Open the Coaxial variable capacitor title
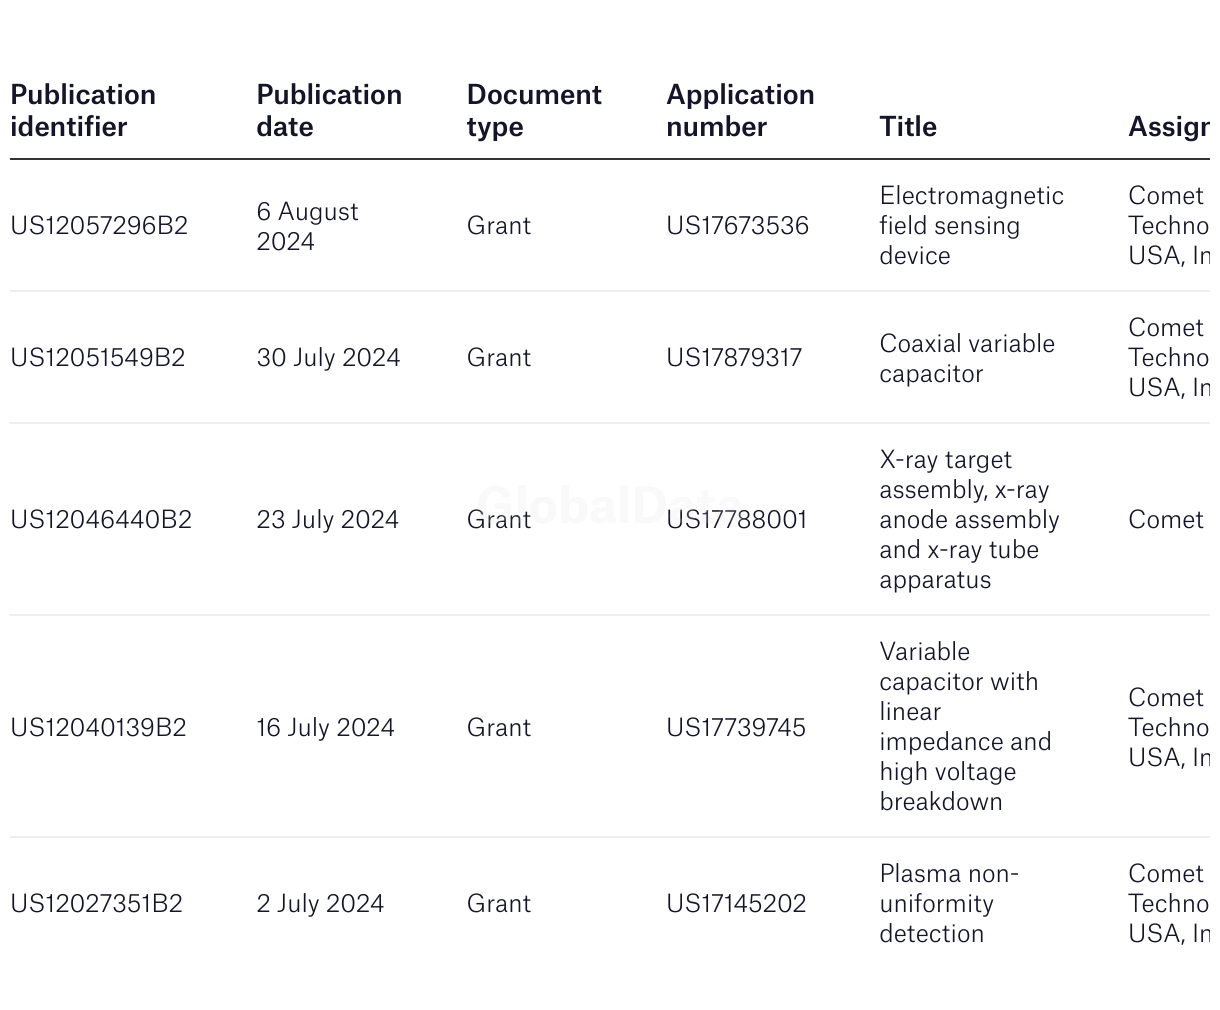 [966, 358]
